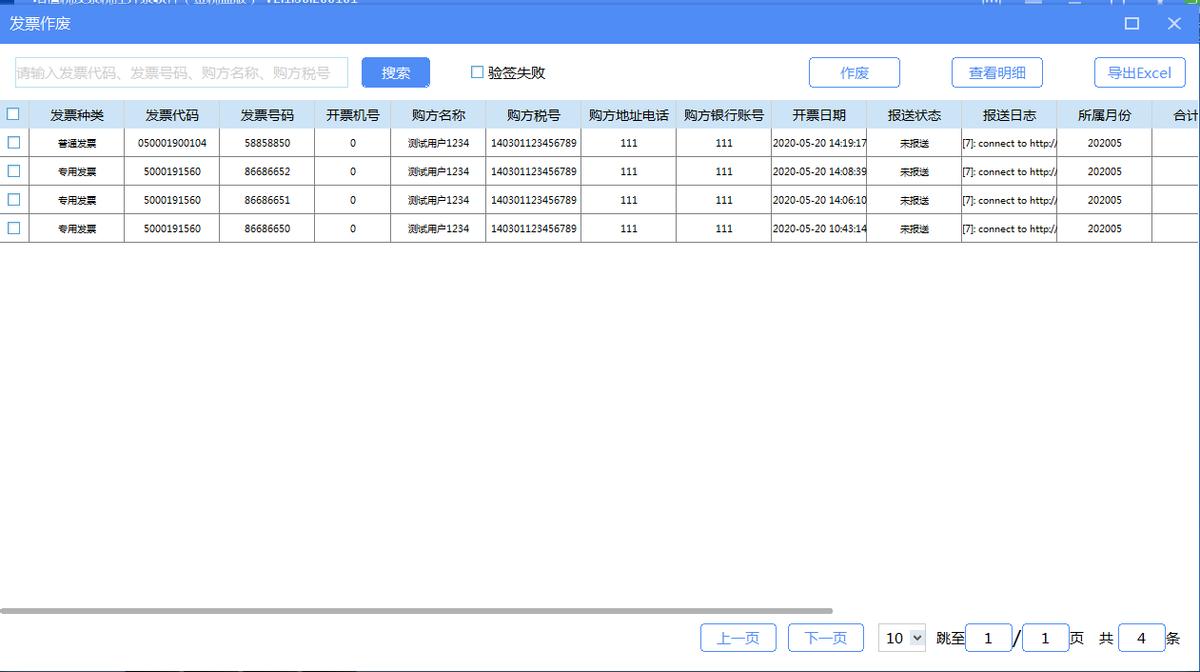Image resolution: width=1200 pixels, height=672 pixels.
Task: Click the 发票种类 column header
Action: [x=77, y=115]
